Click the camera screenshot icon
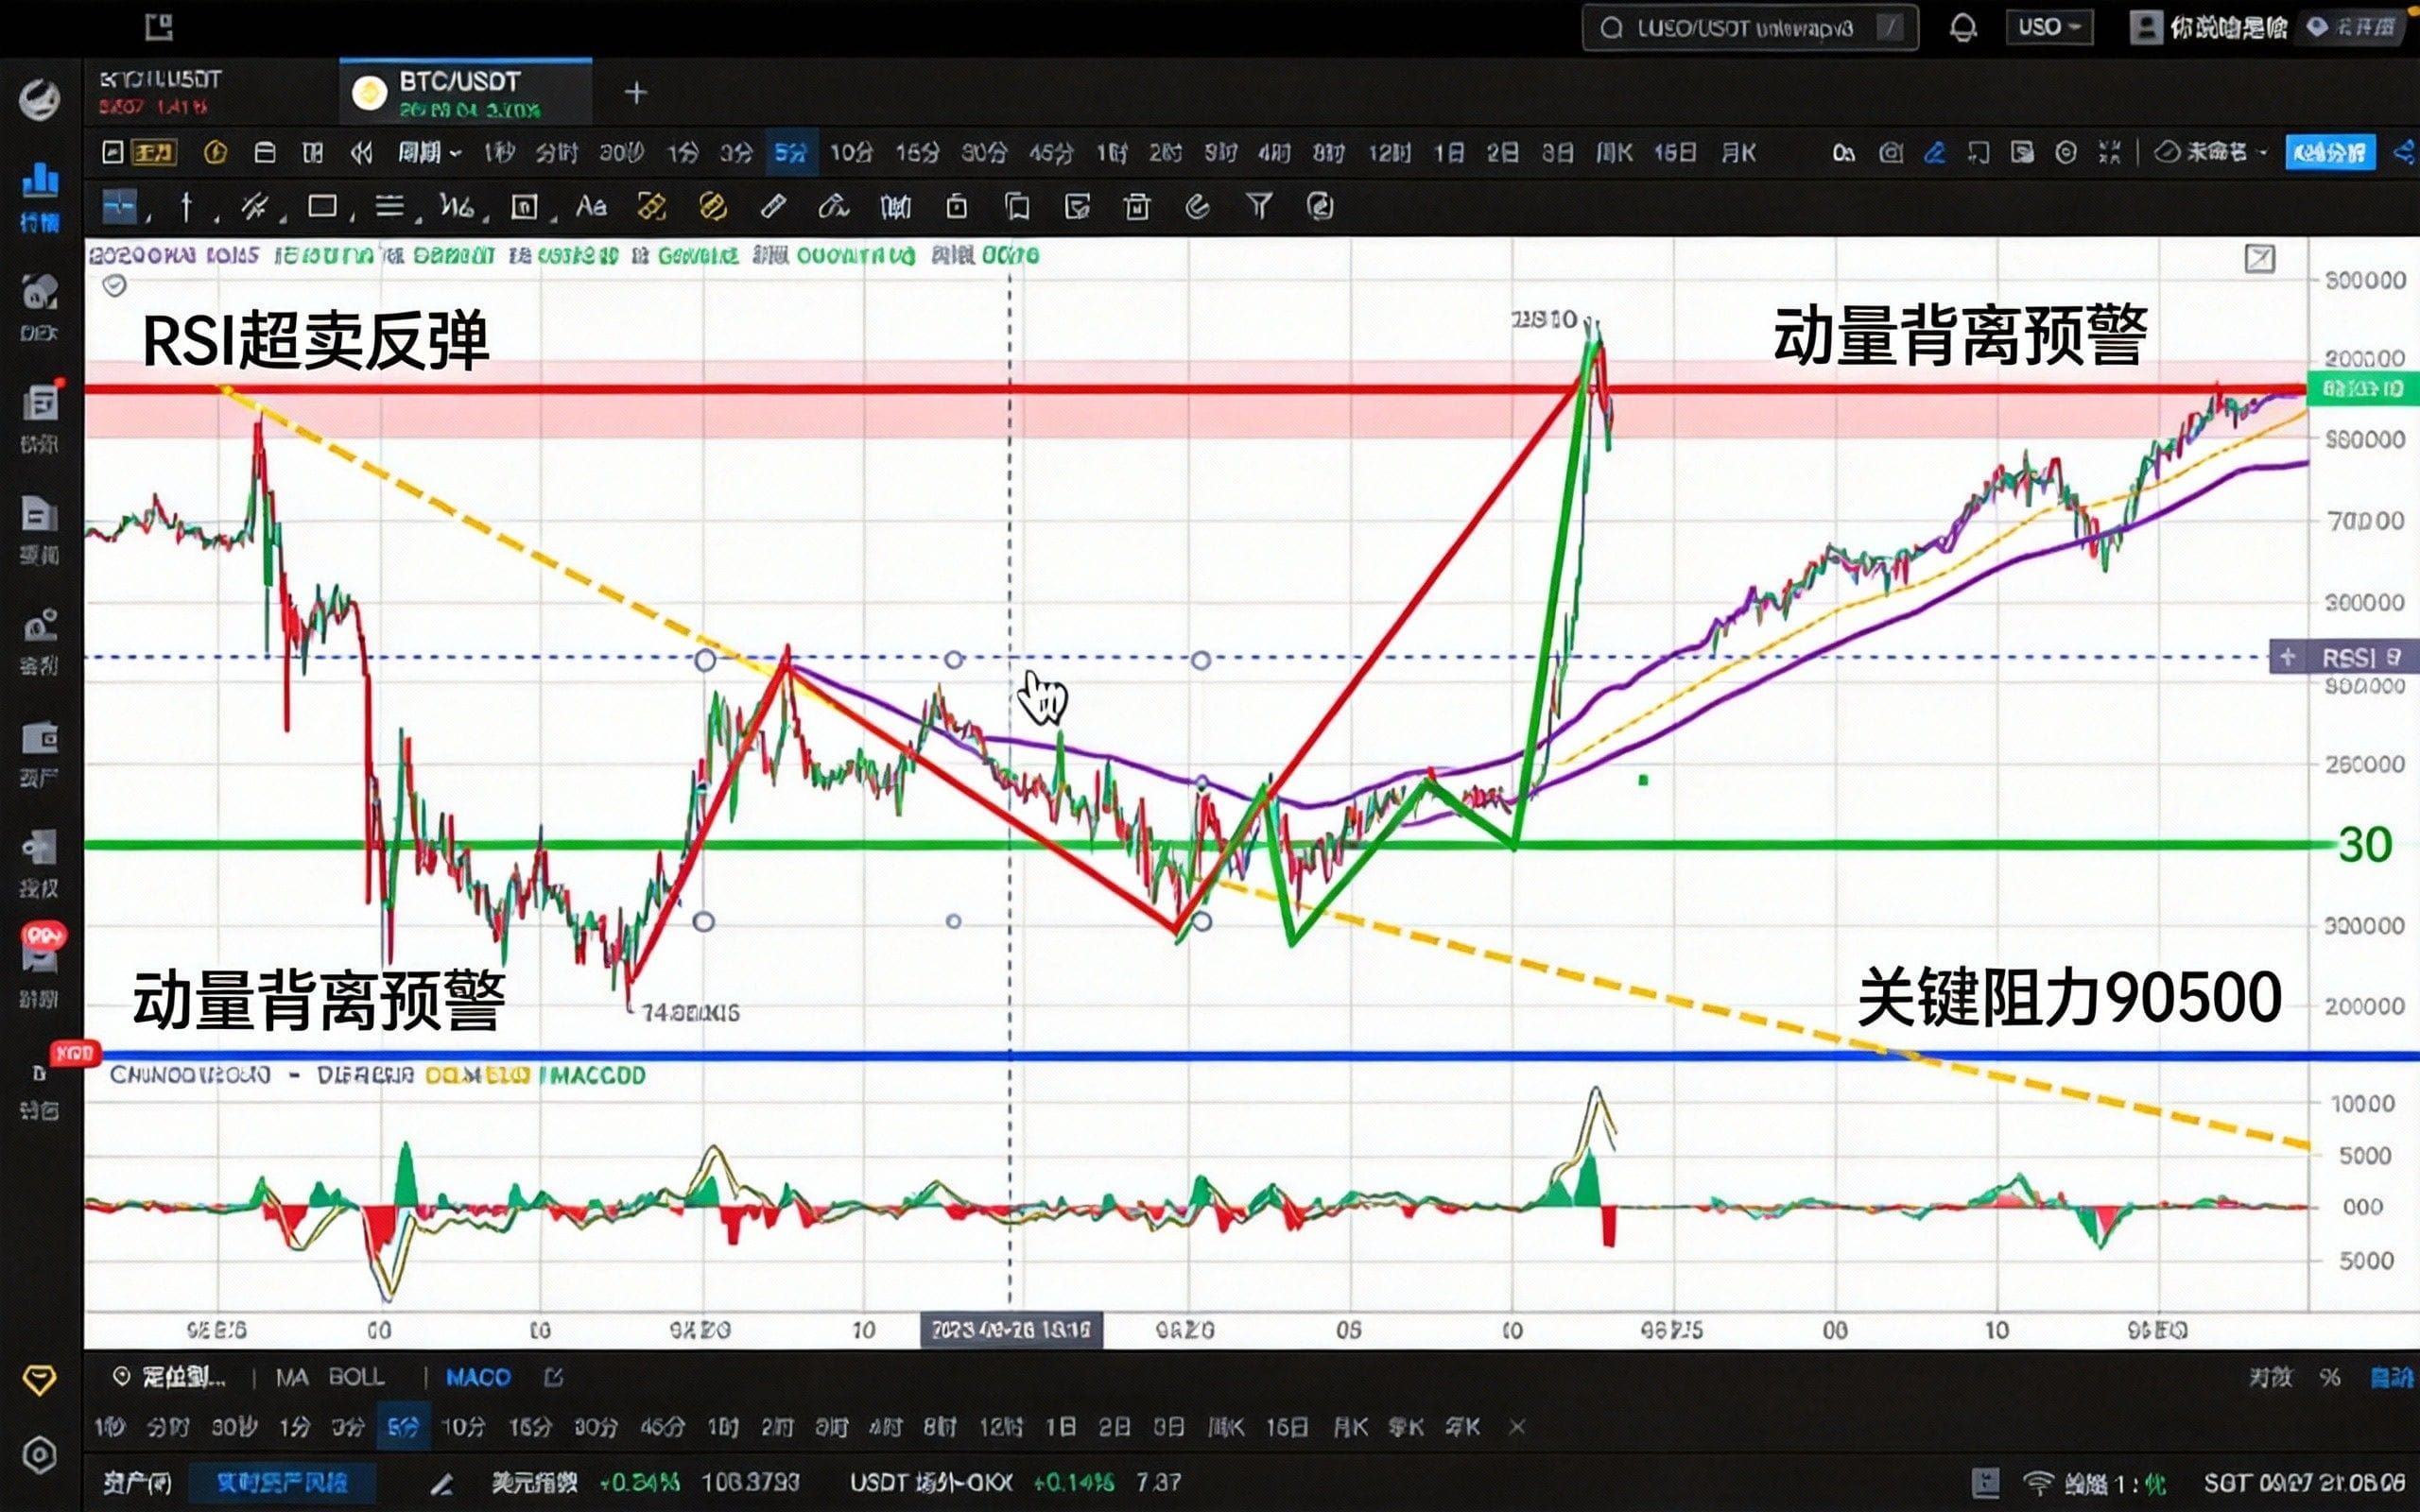The image size is (2420, 1512). (1890, 153)
